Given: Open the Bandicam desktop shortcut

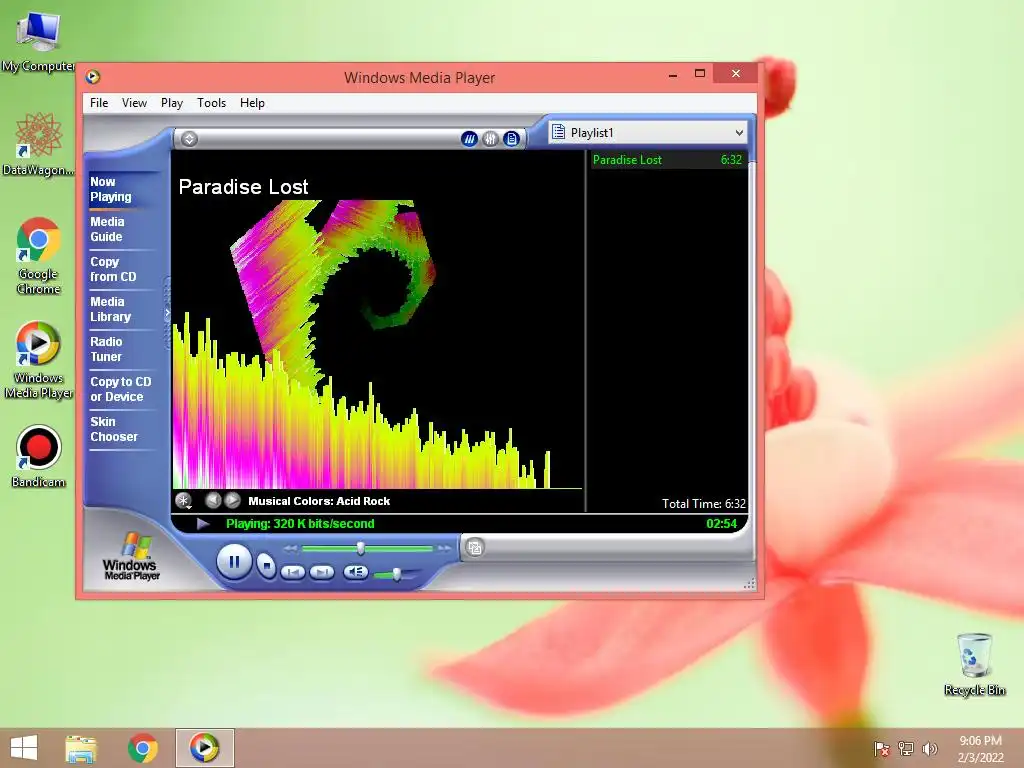Looking at the screenshot, I should pos(39,456).
